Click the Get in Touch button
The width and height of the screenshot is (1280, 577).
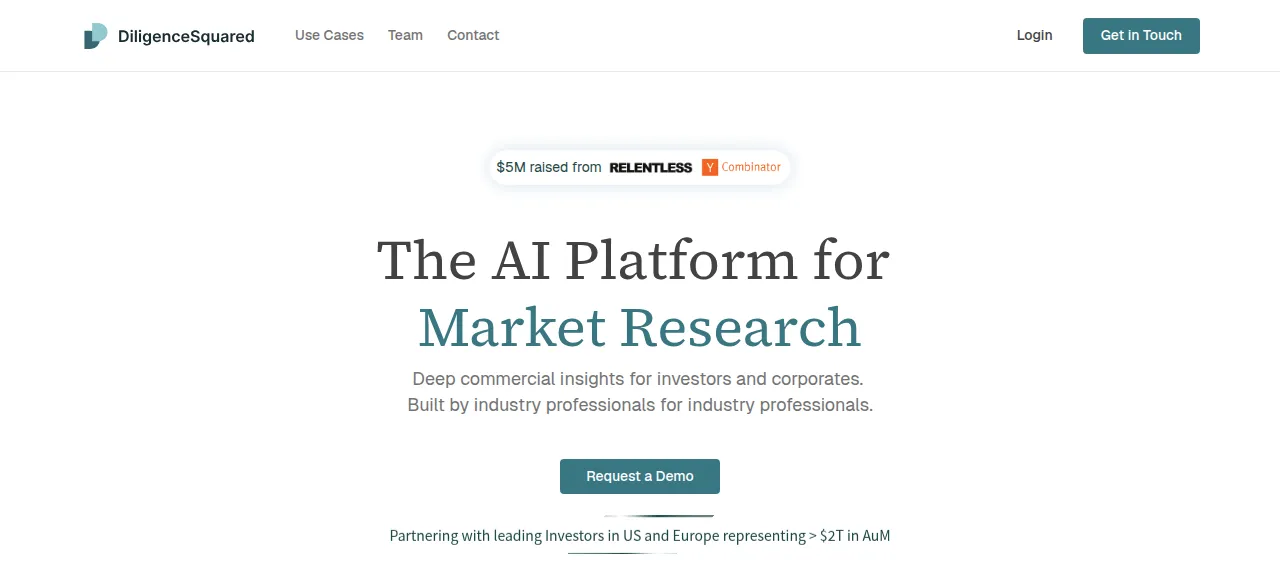[x=1141, y=36]
